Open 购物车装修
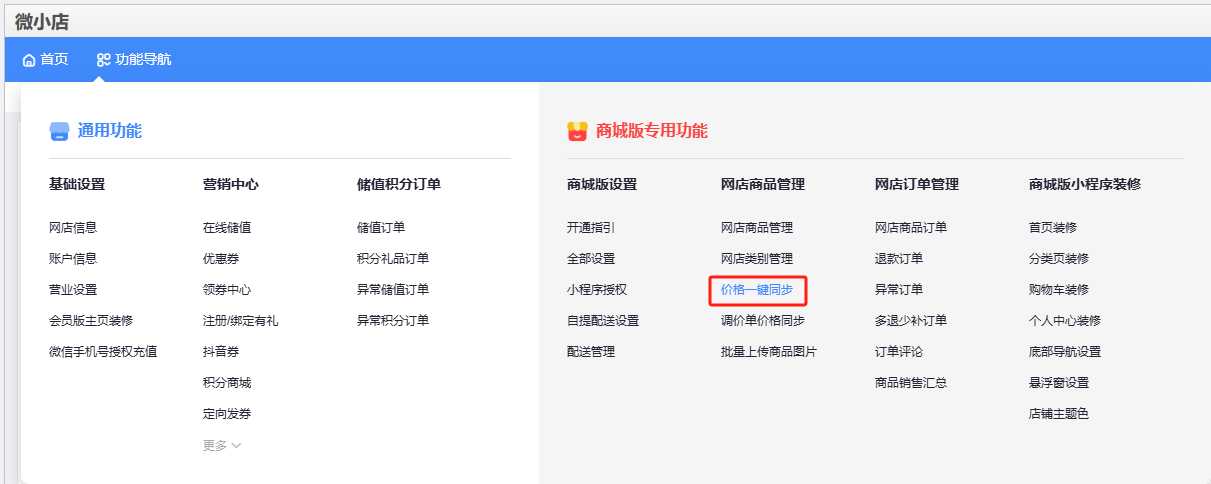This screenshot has height=484, width=1211. [1059, 290]
